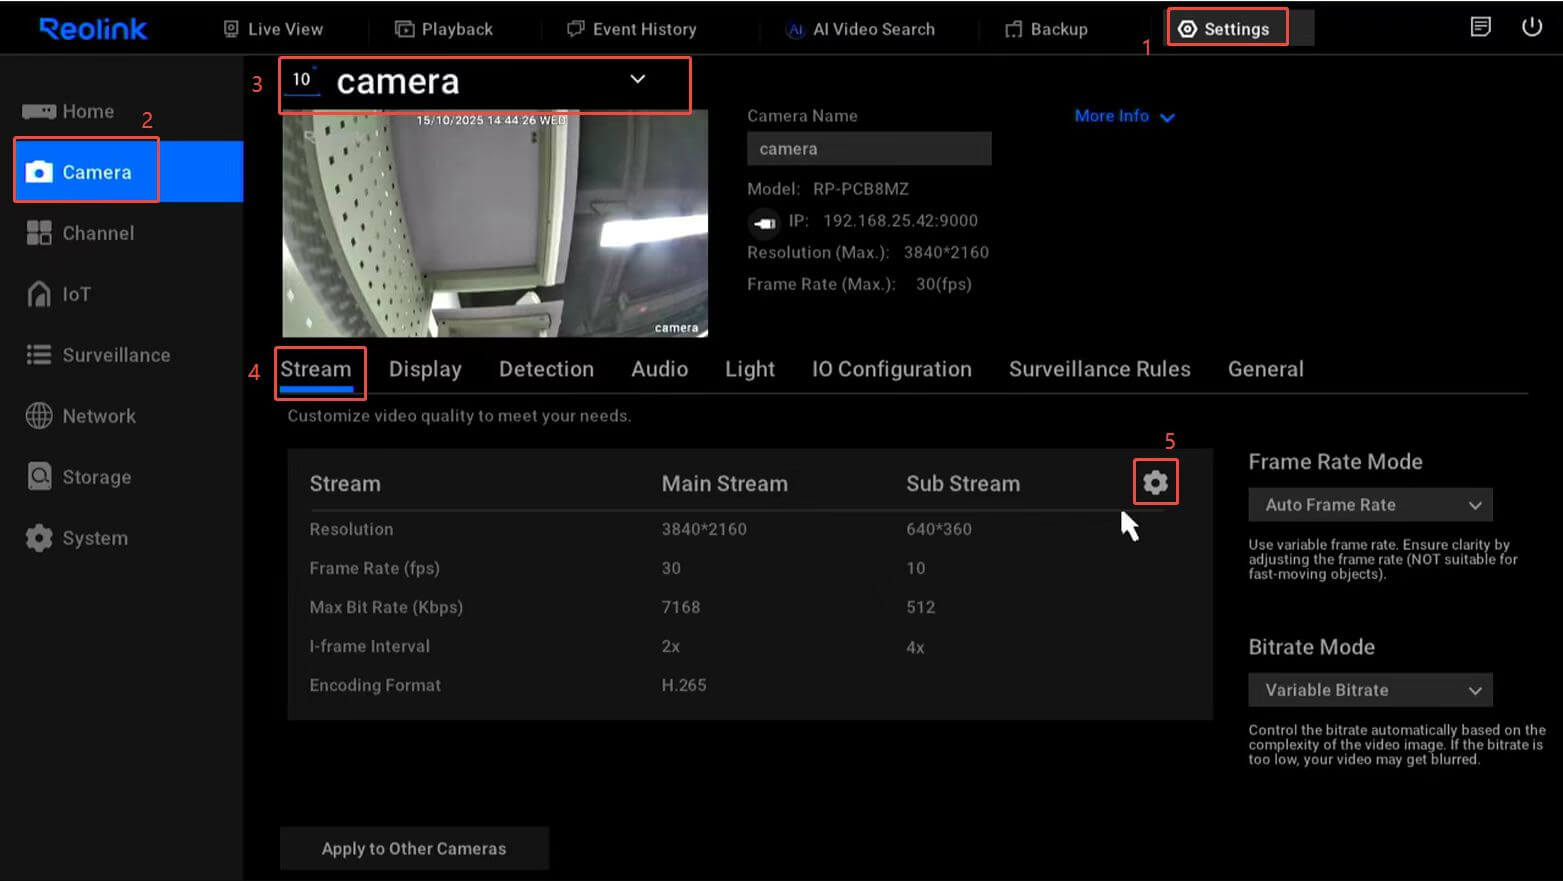Image resolution: width=1563 pixels, height=881 pixels.
Task: Expand More Info details
Action: click(x=1123, y=116)
